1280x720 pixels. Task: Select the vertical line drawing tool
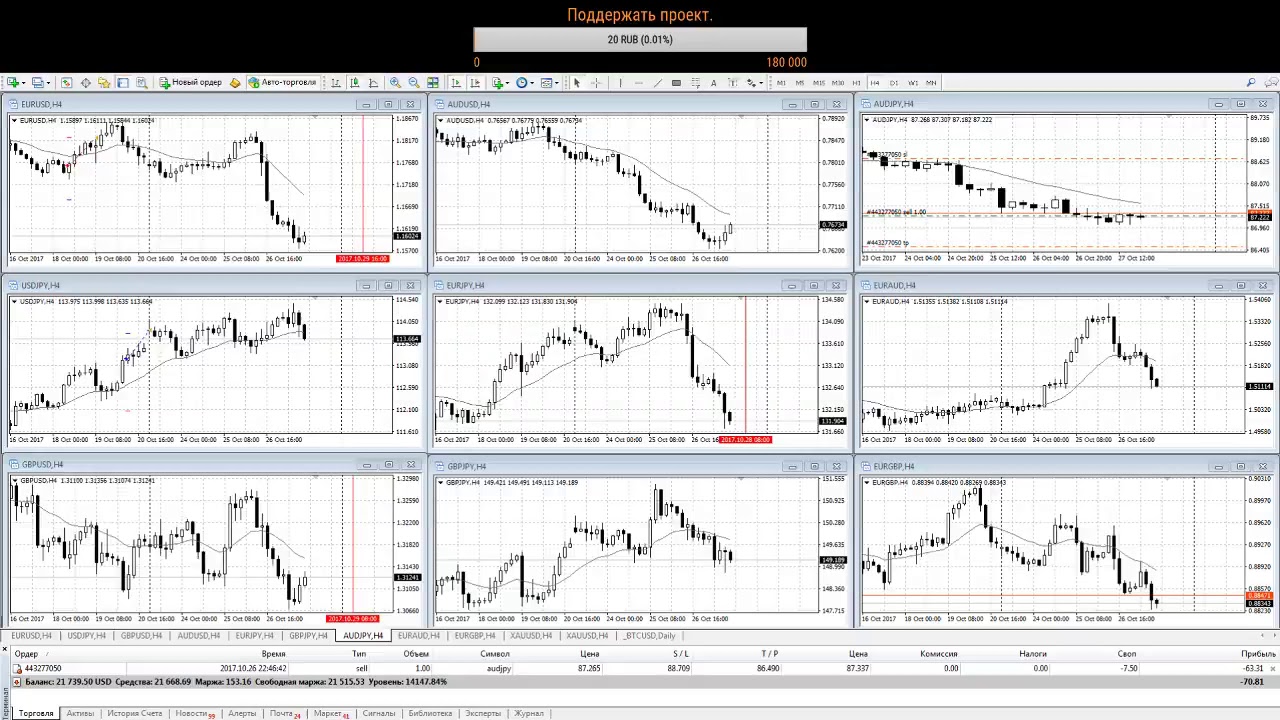tap(620, 82)
